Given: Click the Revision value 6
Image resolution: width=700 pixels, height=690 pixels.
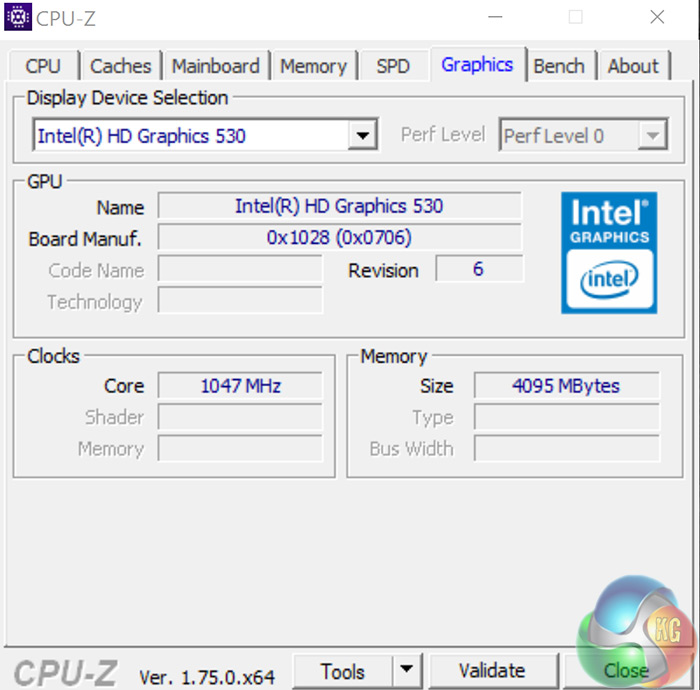Looking at the screenshot, I should [479, 269].
